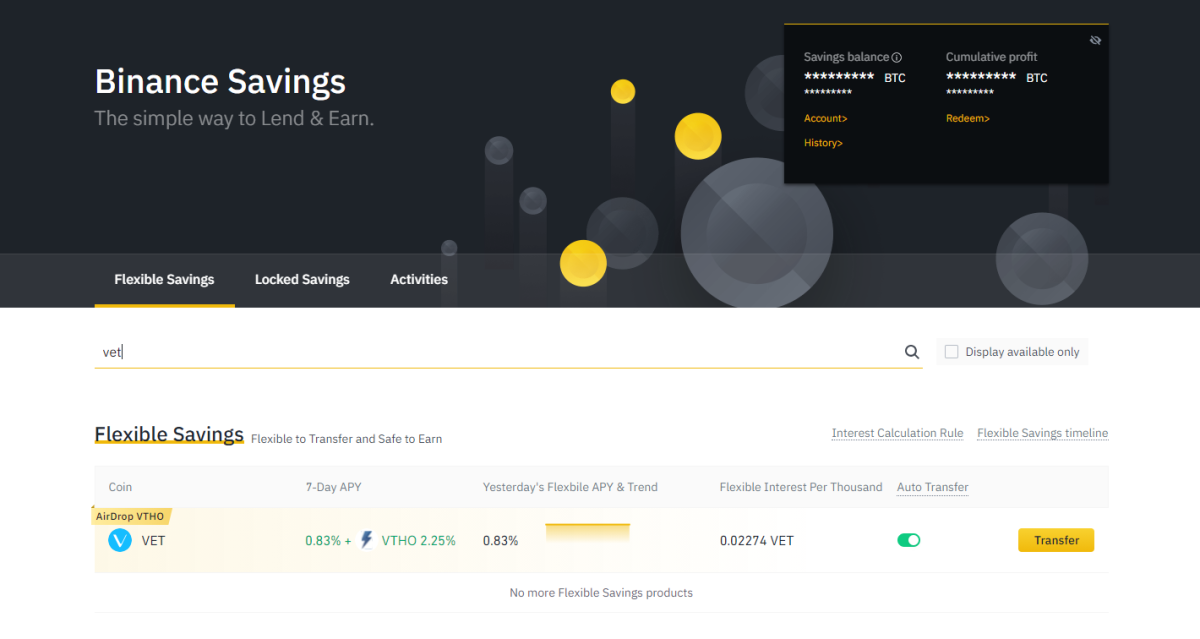Click the '0.02274 VET' interest value
This screenshot has height=639, width=1200.
pos(757,541)
